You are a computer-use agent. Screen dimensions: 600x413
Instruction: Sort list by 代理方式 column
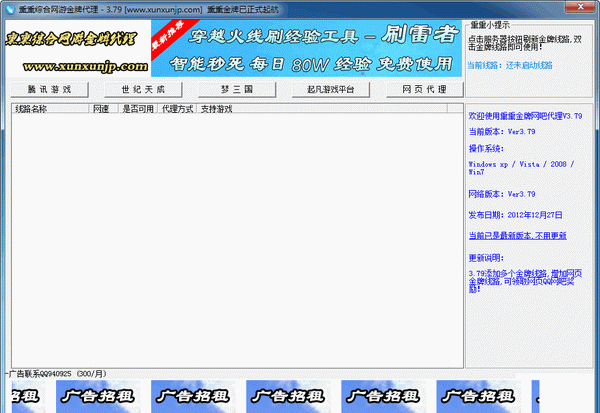[x=178, y=108]
